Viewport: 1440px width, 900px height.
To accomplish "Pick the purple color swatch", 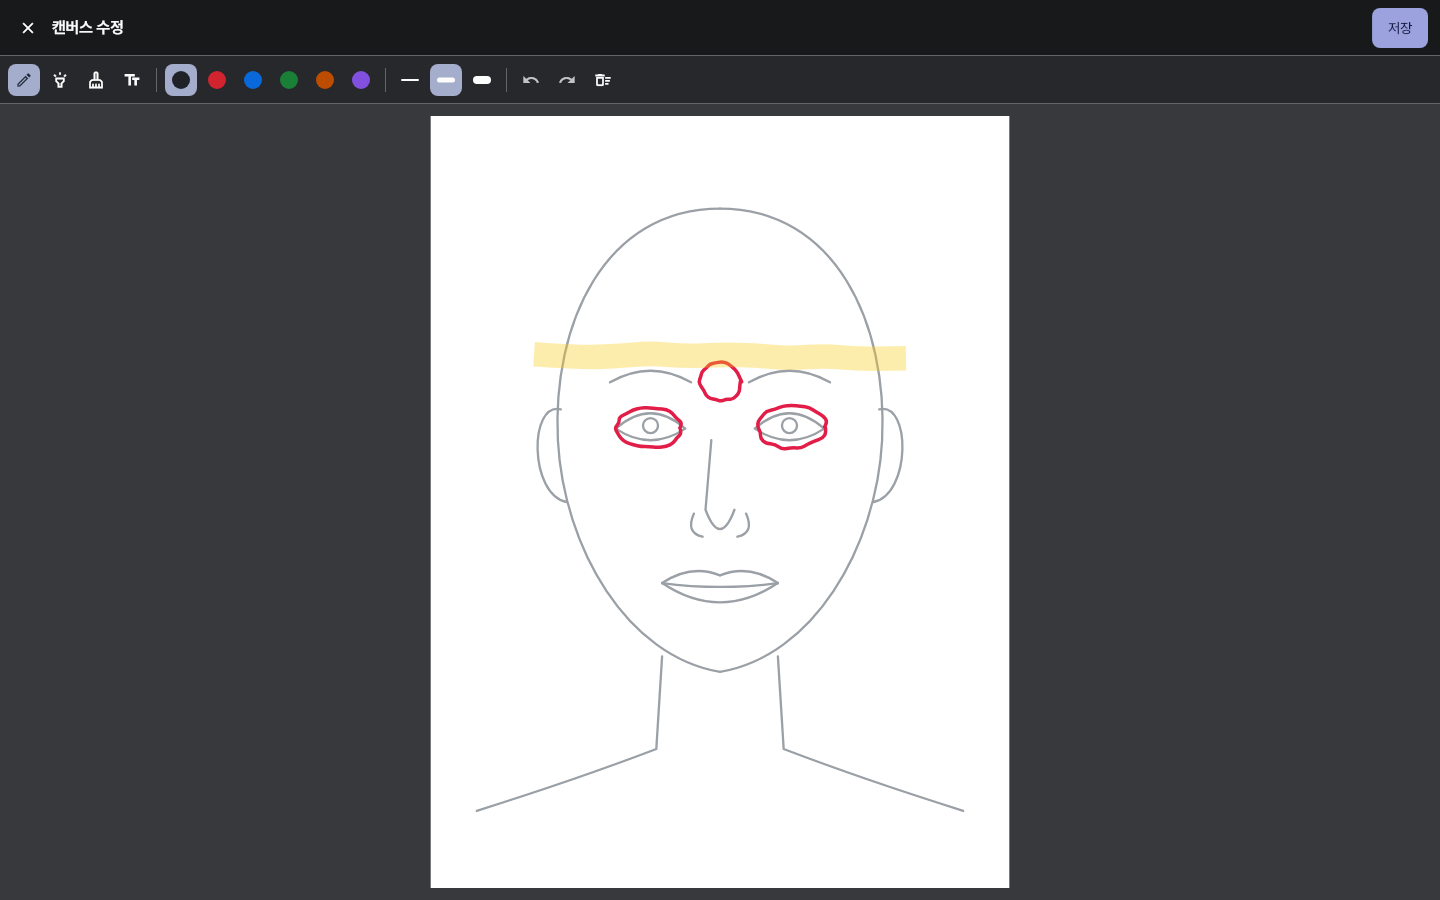I will (x=361, y=80).
